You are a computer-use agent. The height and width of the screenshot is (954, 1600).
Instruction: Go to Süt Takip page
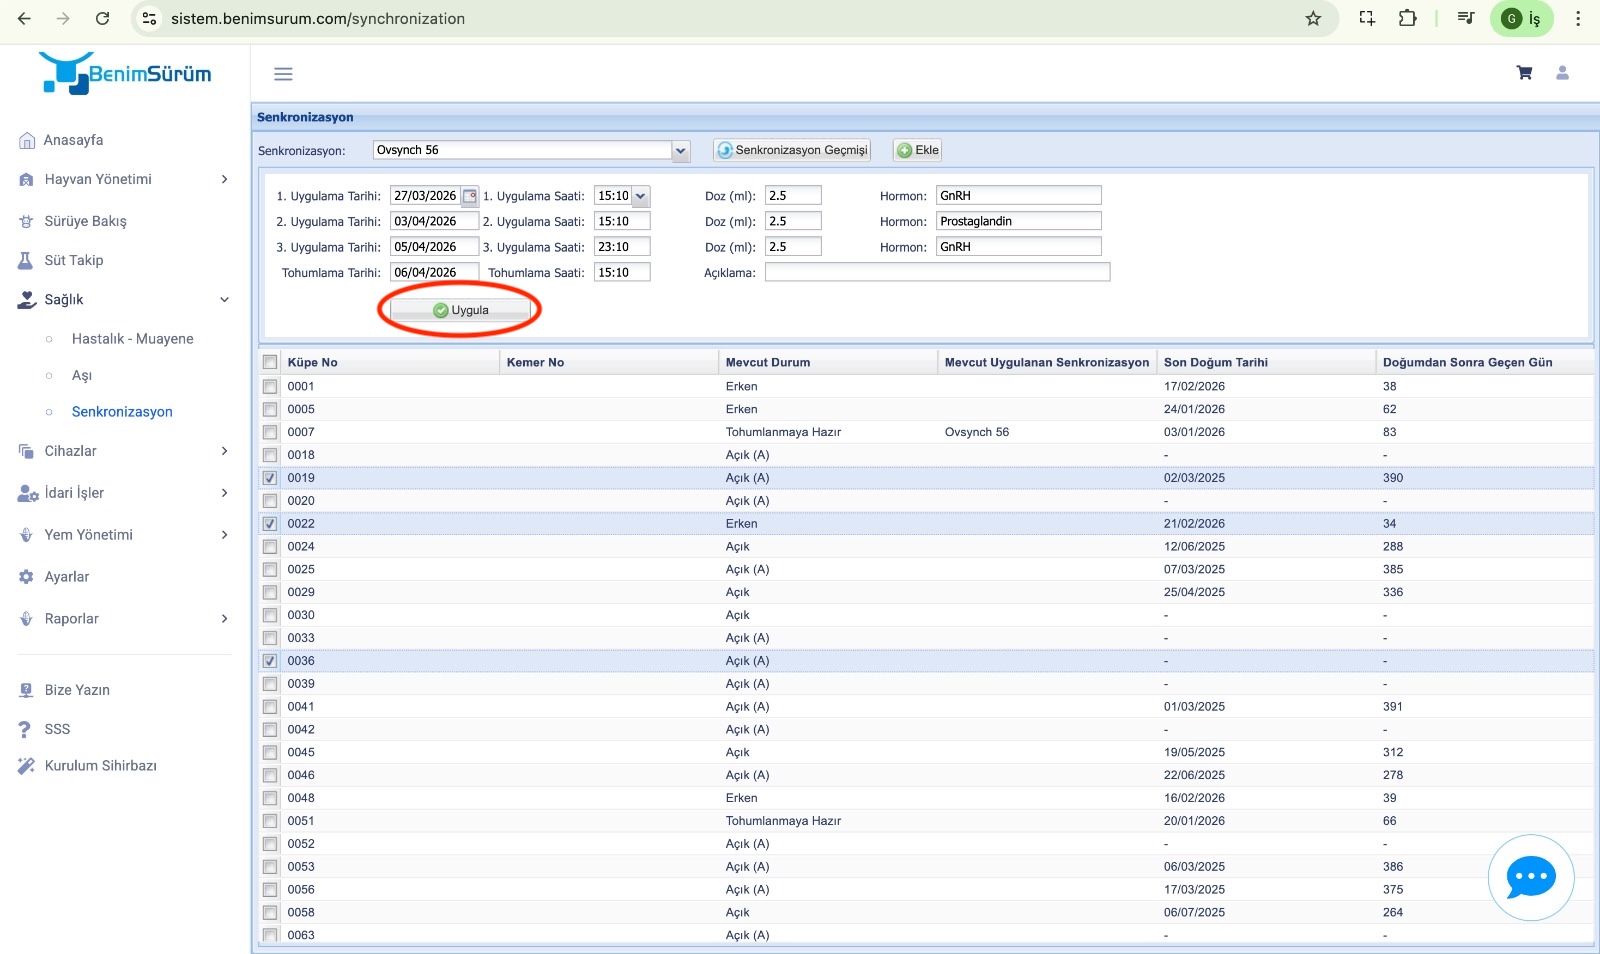click(x=74, y=260)
